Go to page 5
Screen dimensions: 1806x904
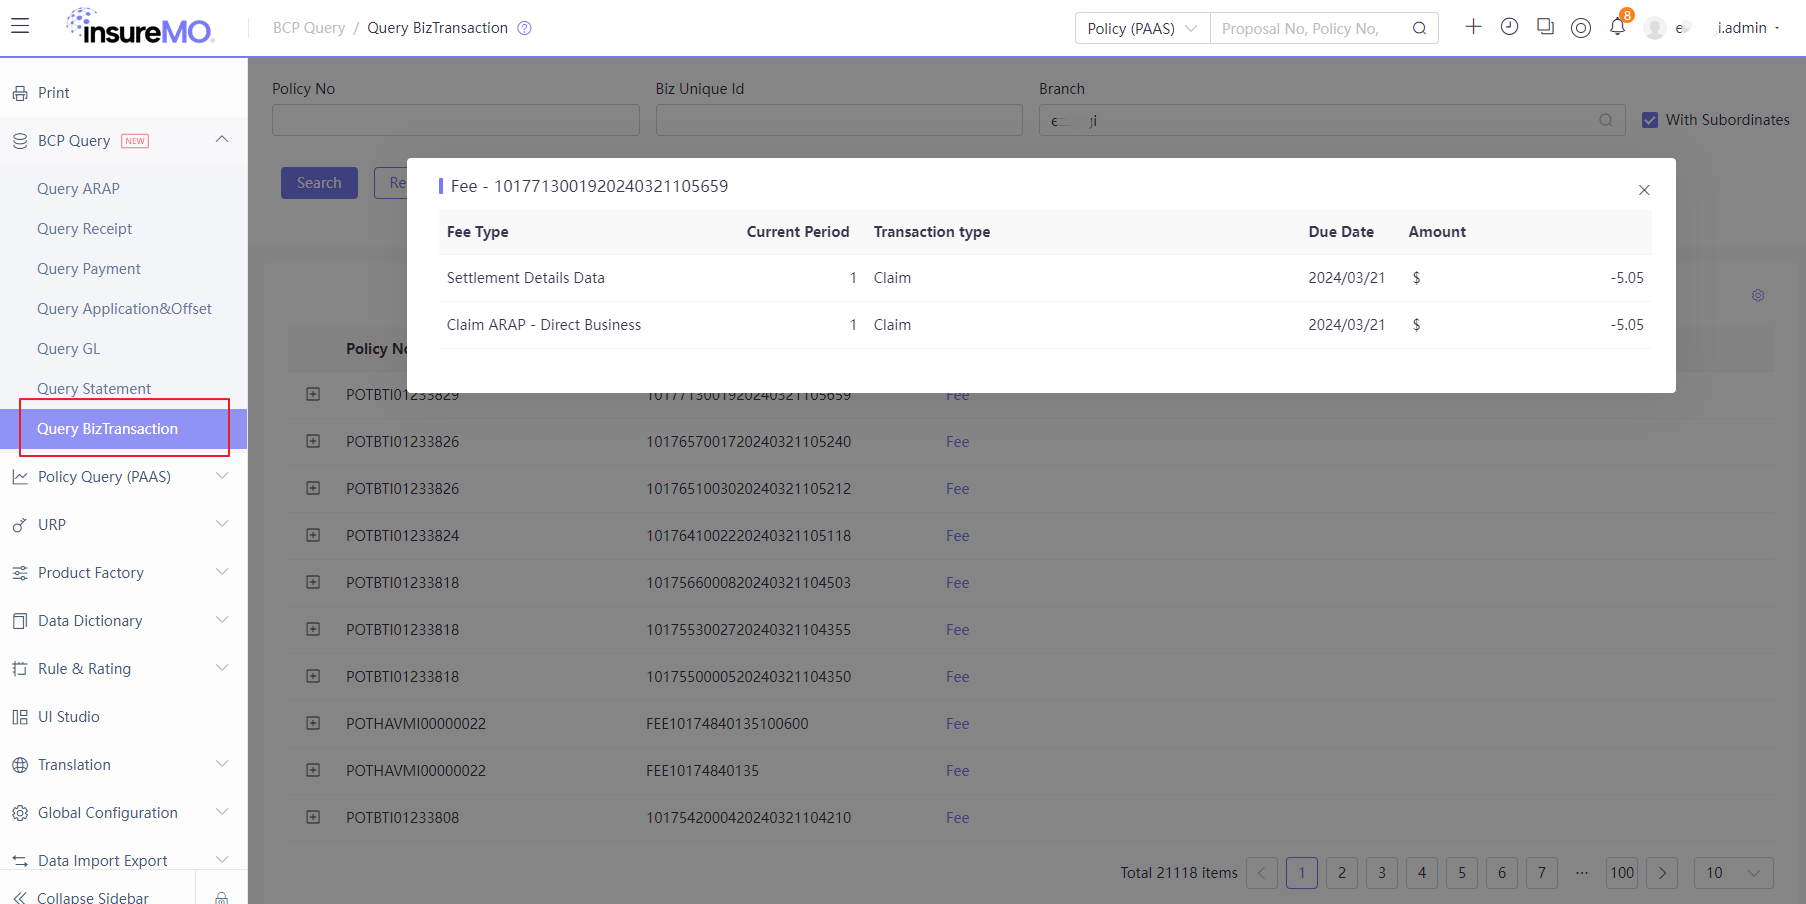1462,873
